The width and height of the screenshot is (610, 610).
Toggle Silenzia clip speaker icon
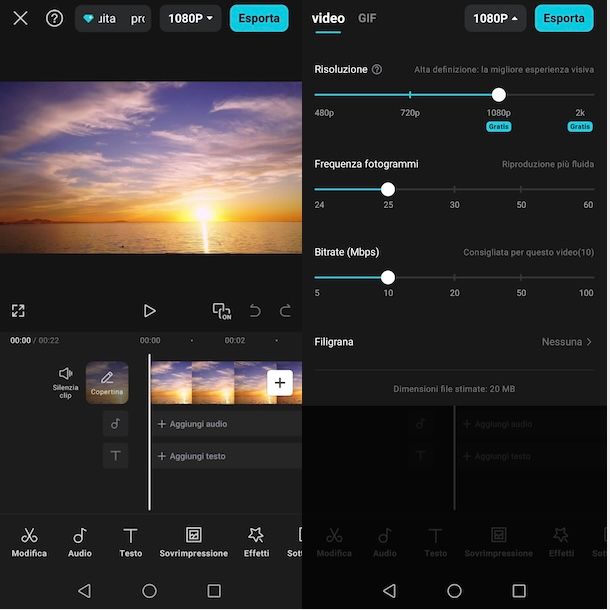pos(65,383)
